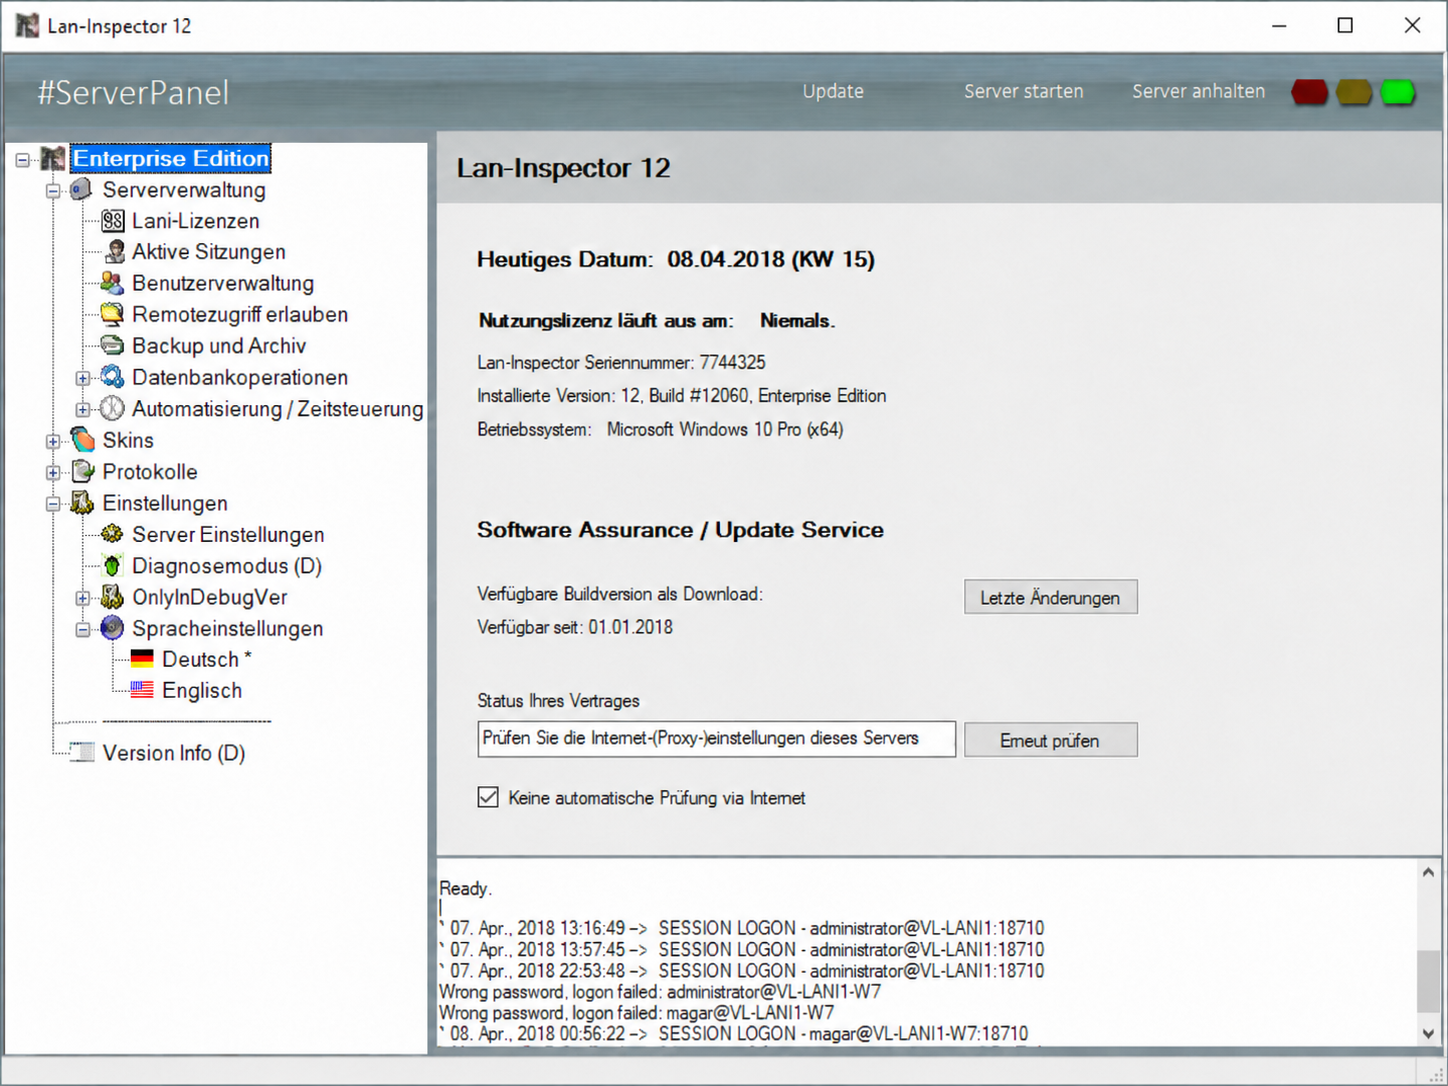Click Server starten in the header

click(1023, 91)
